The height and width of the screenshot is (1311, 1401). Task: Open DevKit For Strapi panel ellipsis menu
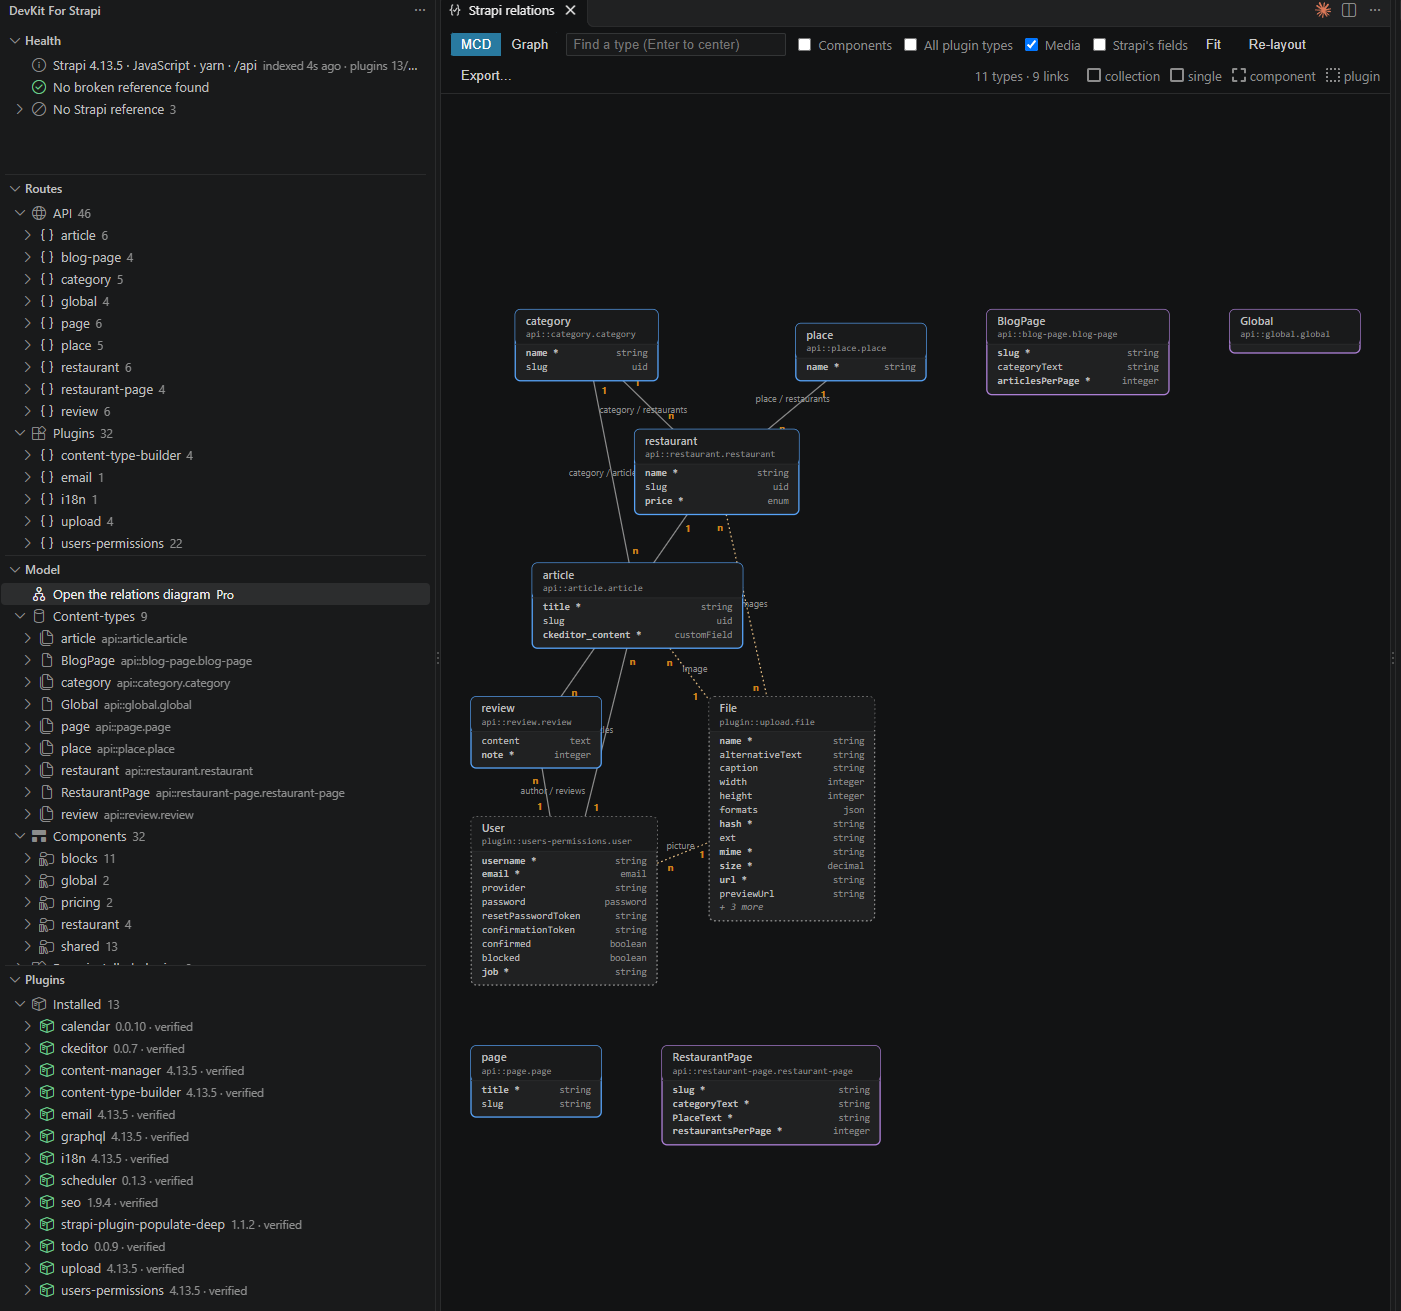(420, 10)
